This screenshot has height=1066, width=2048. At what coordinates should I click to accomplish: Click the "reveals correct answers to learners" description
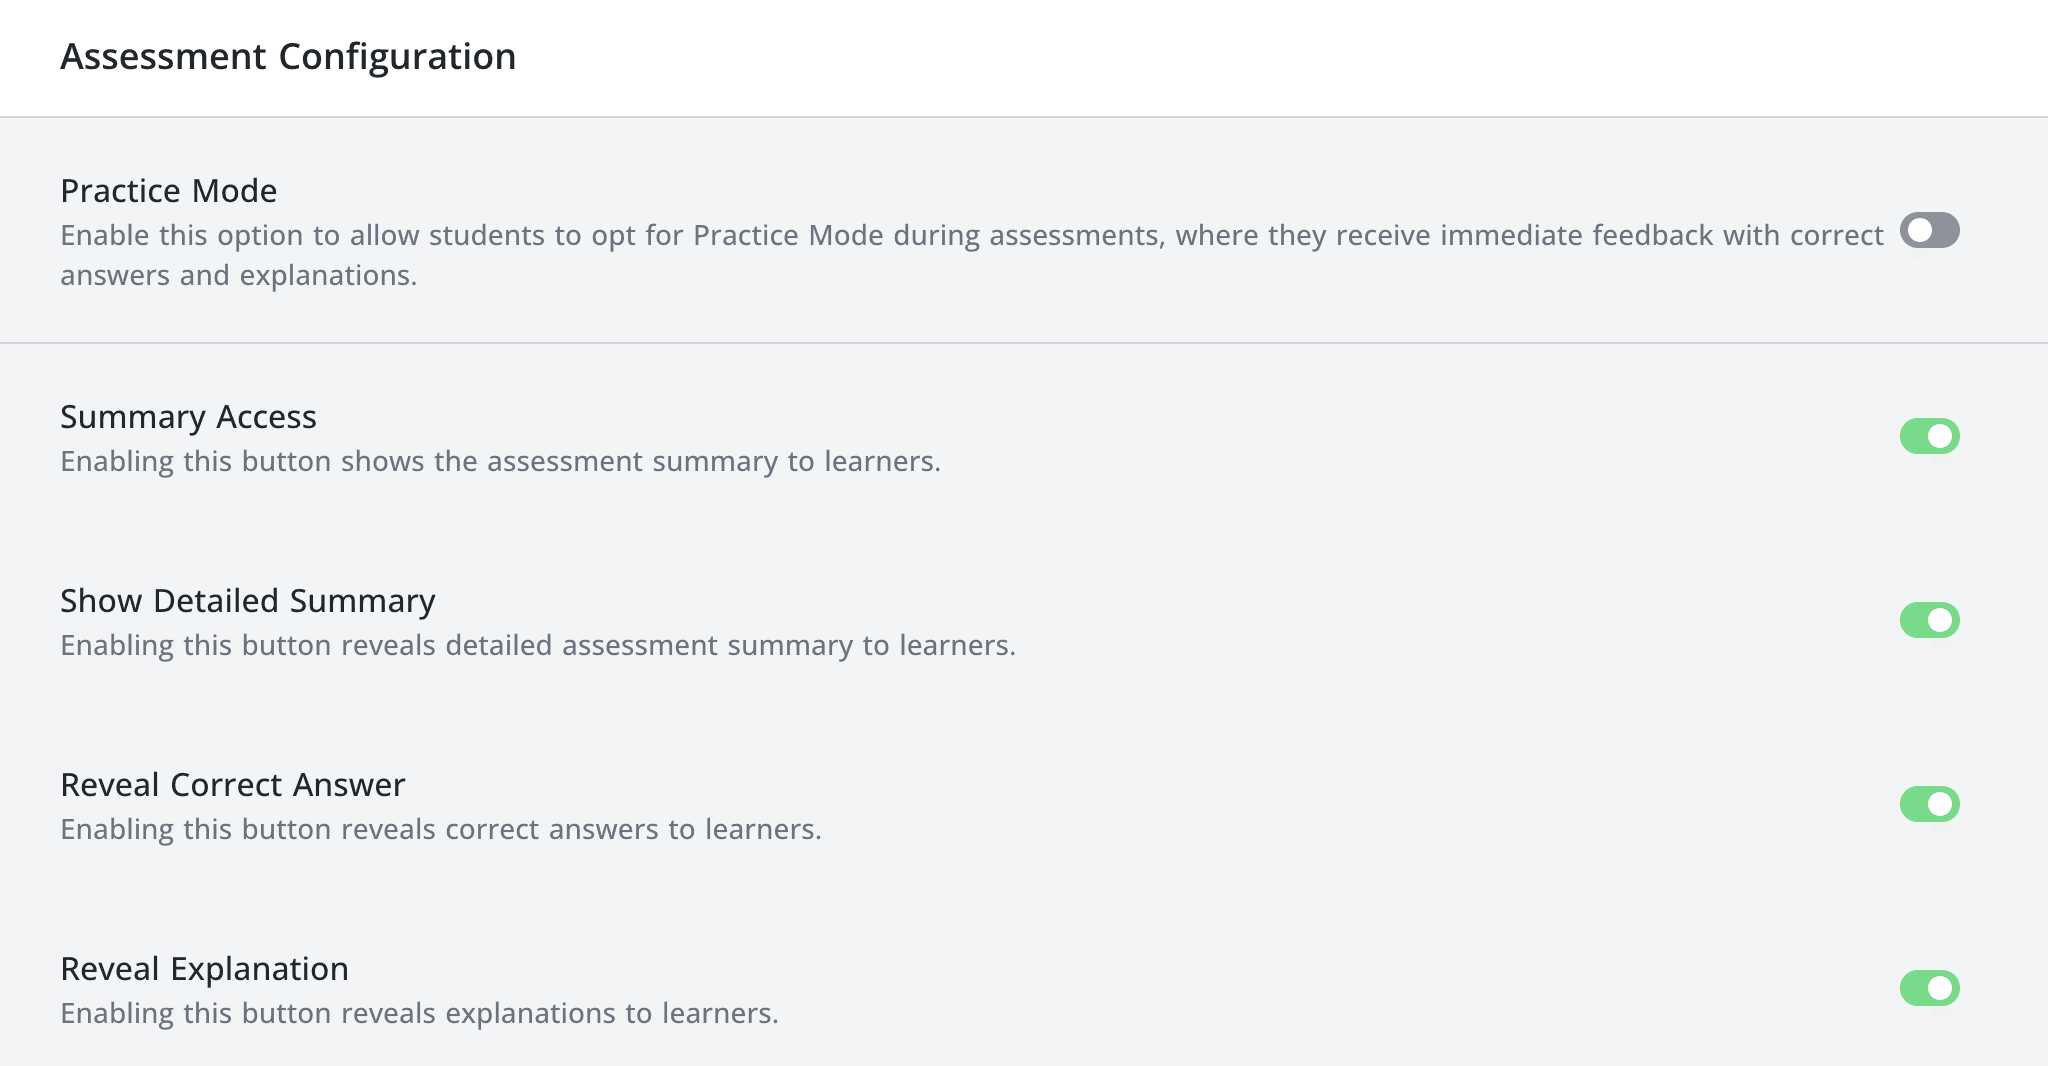coord(440,830)
